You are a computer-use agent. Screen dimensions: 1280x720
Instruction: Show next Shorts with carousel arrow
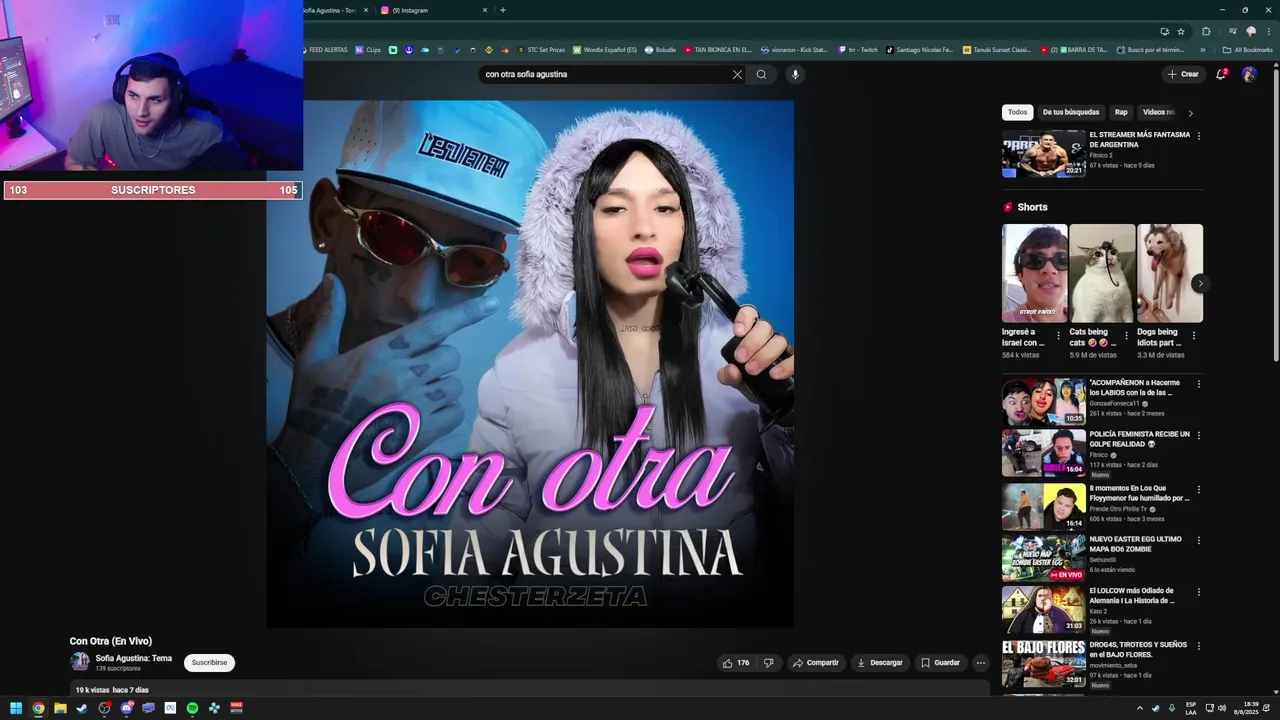tap(1200, 283)
